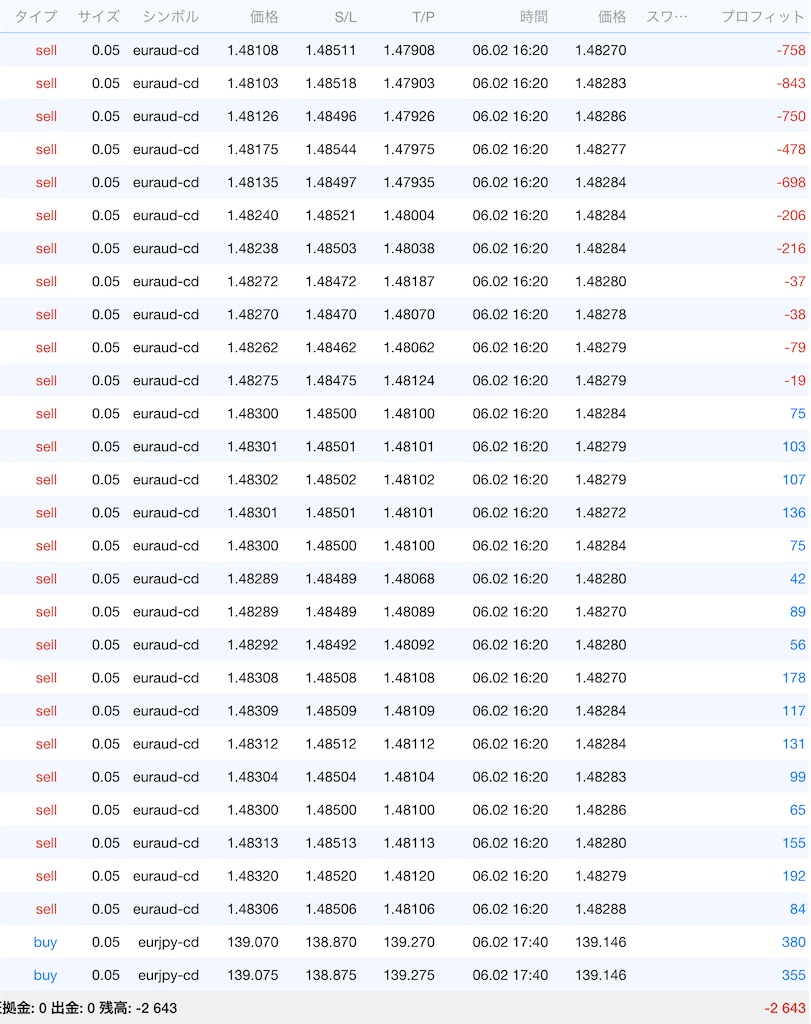Click the 残高: -2 643 balance text

click(138, 1008)
